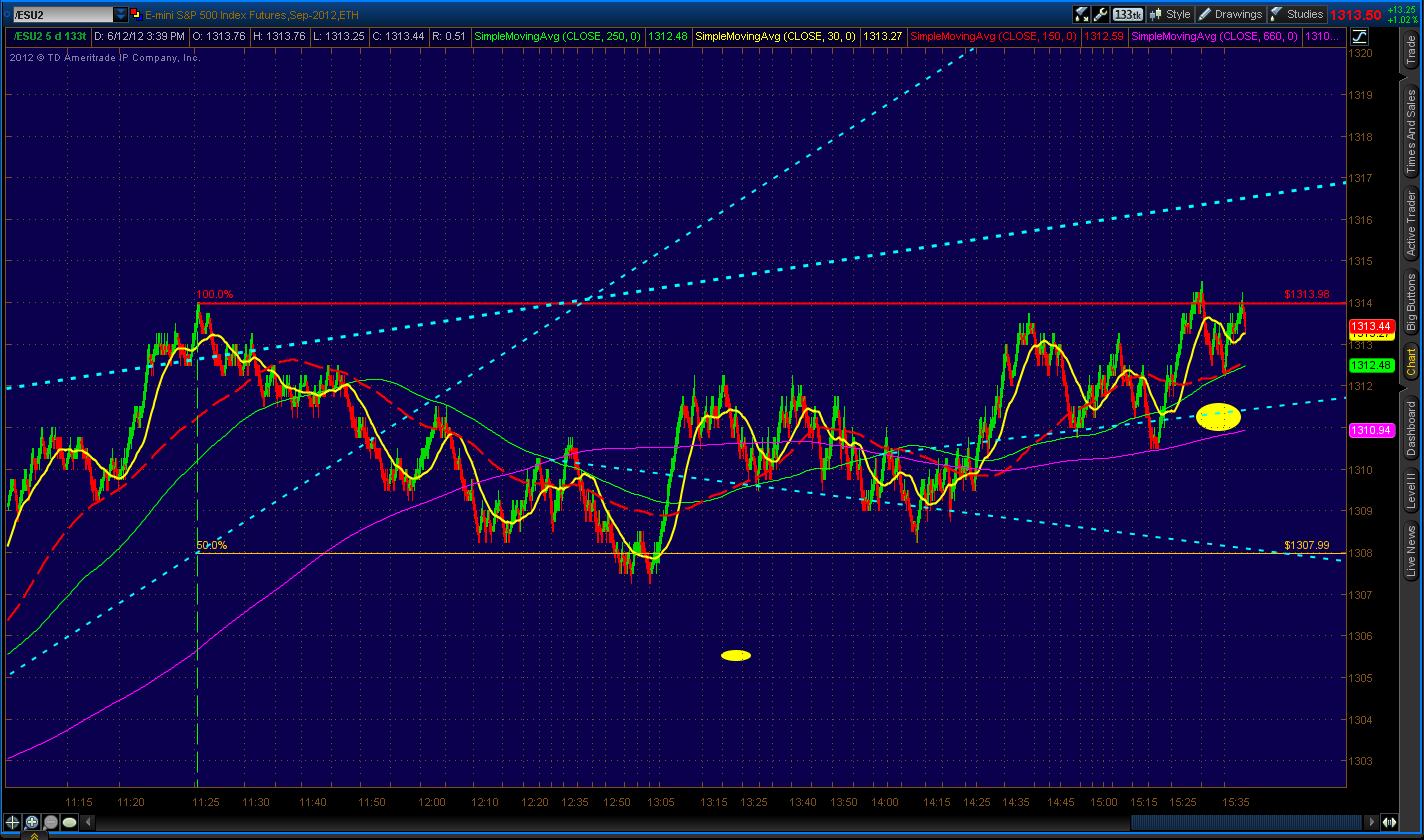Open the Times And Sales tab
Viewport: 1424px width, 840px height.
pyautogui.click(x=1411, y=130)
